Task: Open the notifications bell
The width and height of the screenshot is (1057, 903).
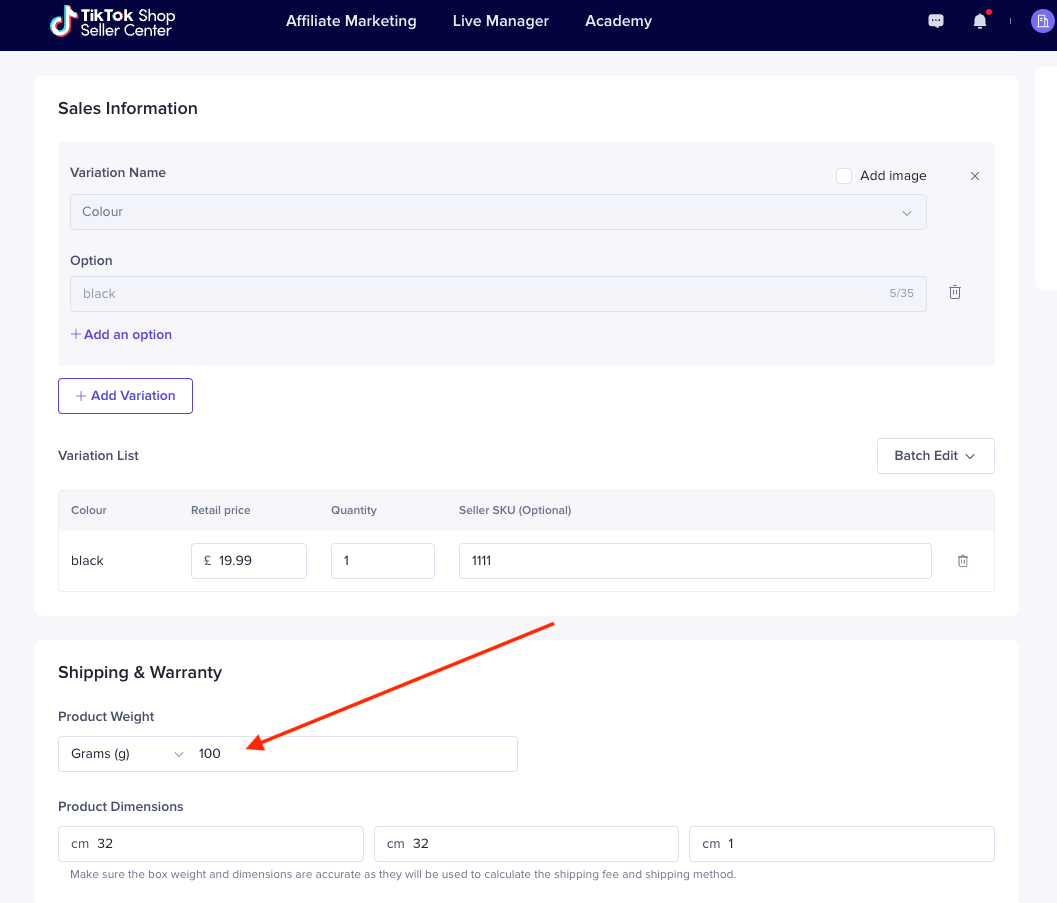Action: [980, 21]
